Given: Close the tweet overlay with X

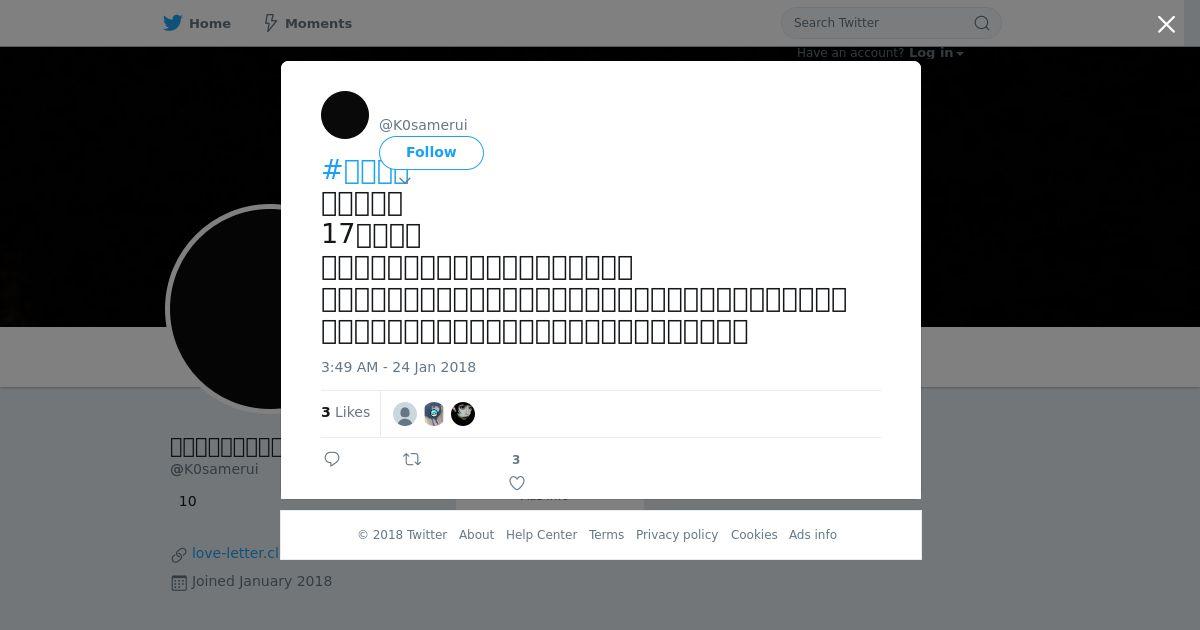Looking at the screenshot, I should click(x=1166, y=25).
